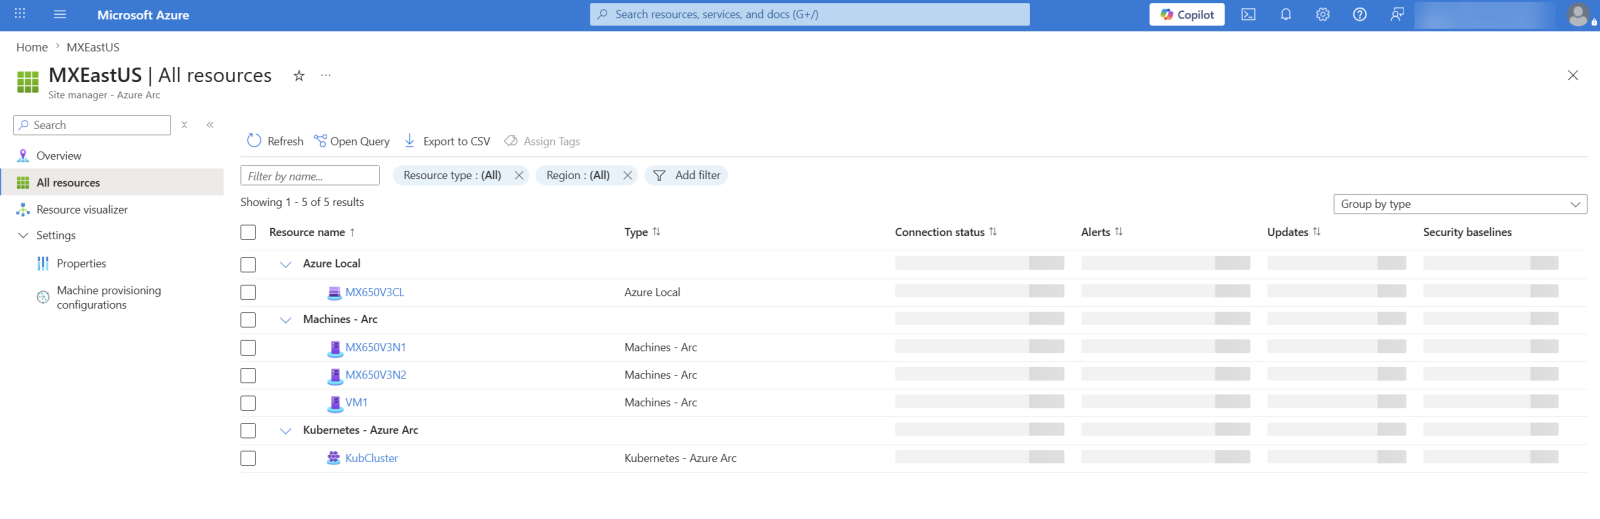Open the more options ellipsis beside title

326,75
